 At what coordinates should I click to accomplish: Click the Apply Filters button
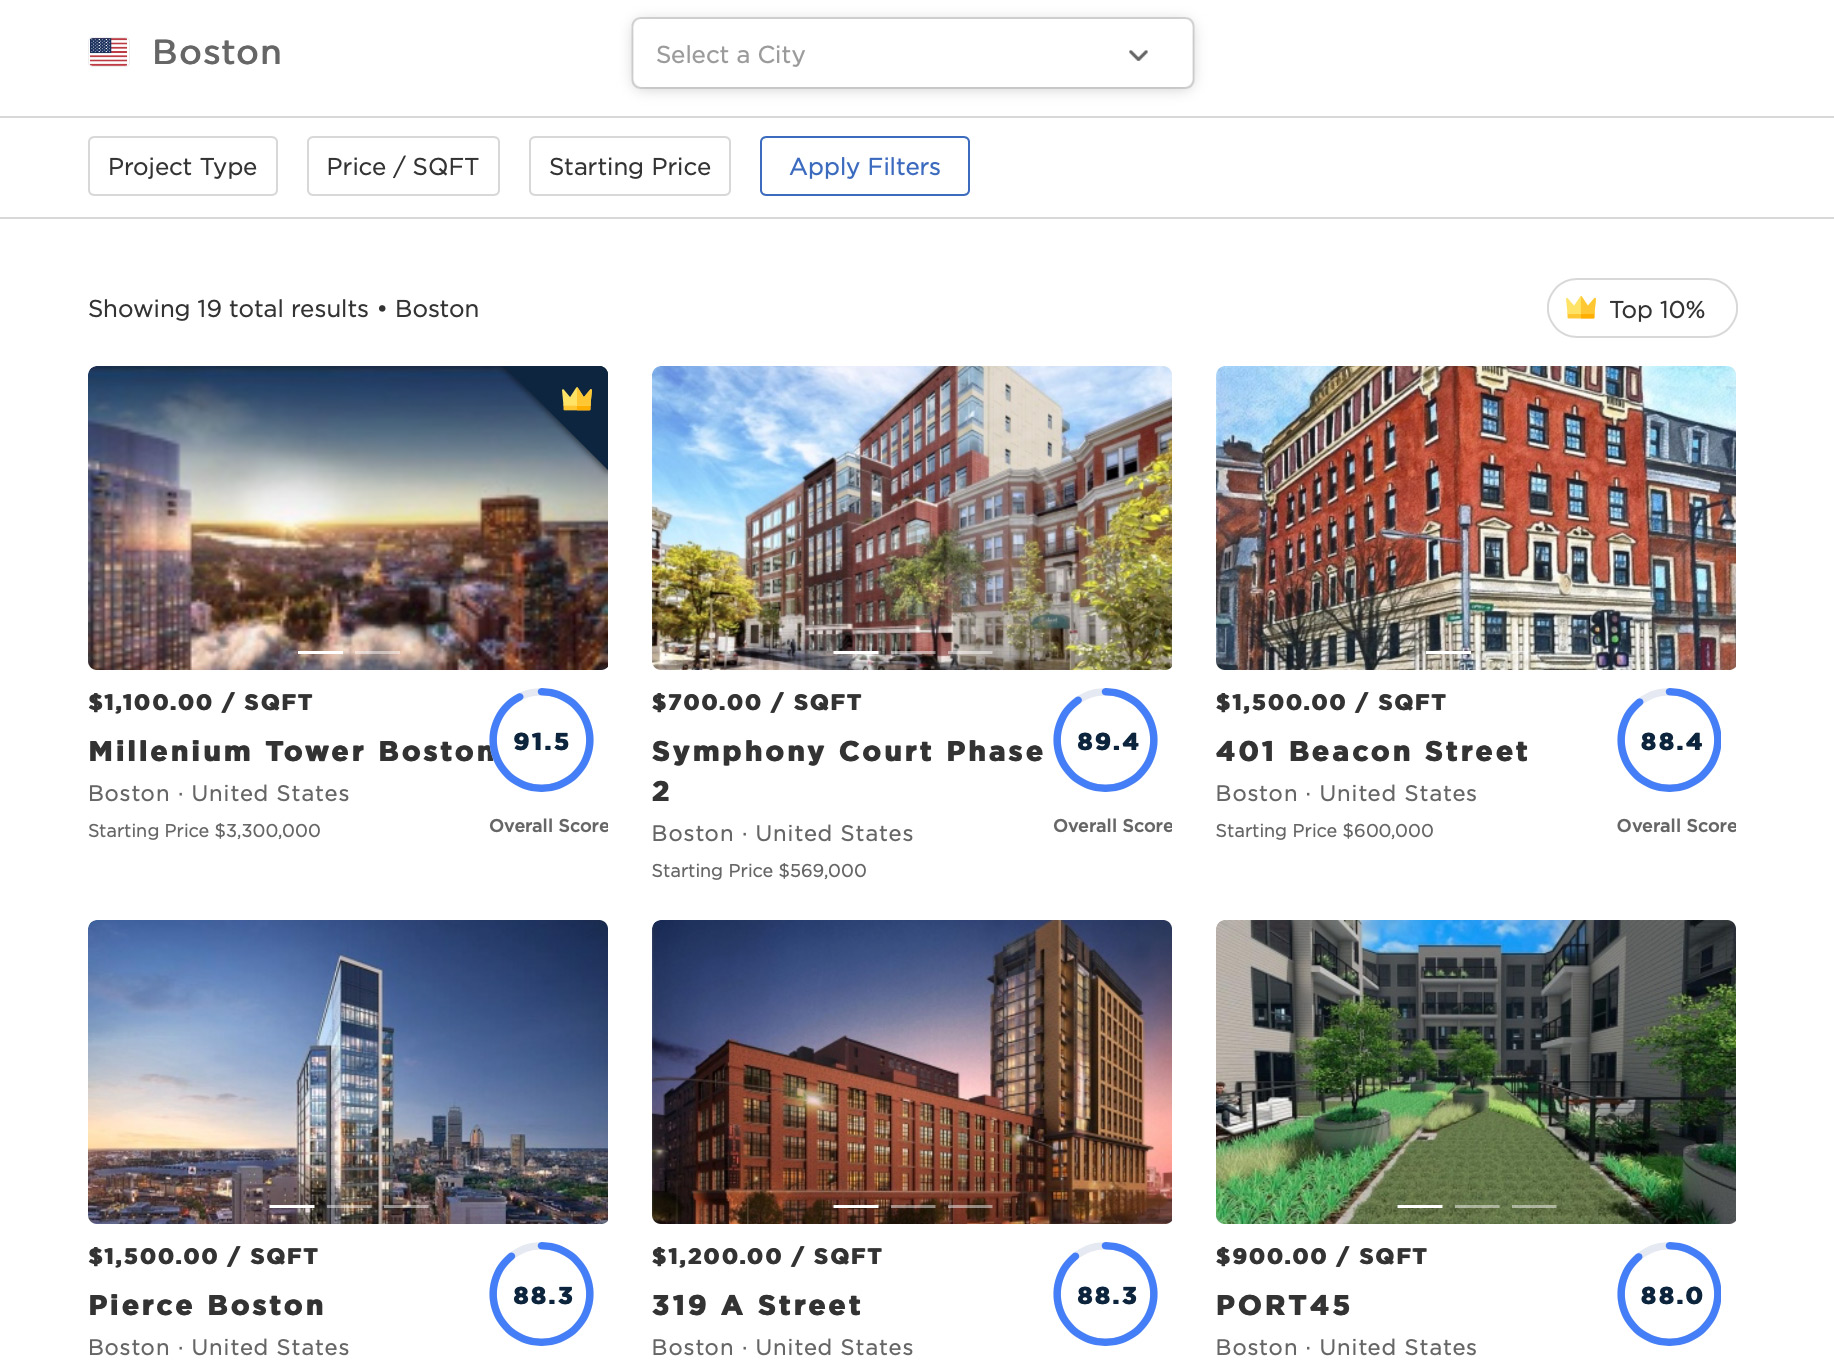[865, 166]
